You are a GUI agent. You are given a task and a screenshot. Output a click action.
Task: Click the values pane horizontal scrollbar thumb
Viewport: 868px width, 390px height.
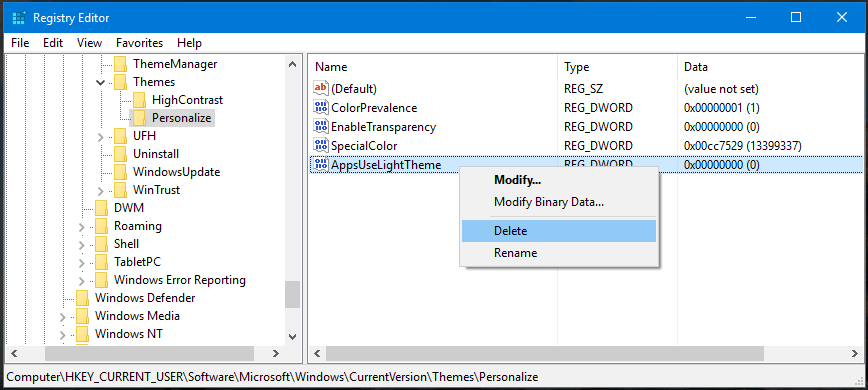pyautogui.click(x=545, y=353)
